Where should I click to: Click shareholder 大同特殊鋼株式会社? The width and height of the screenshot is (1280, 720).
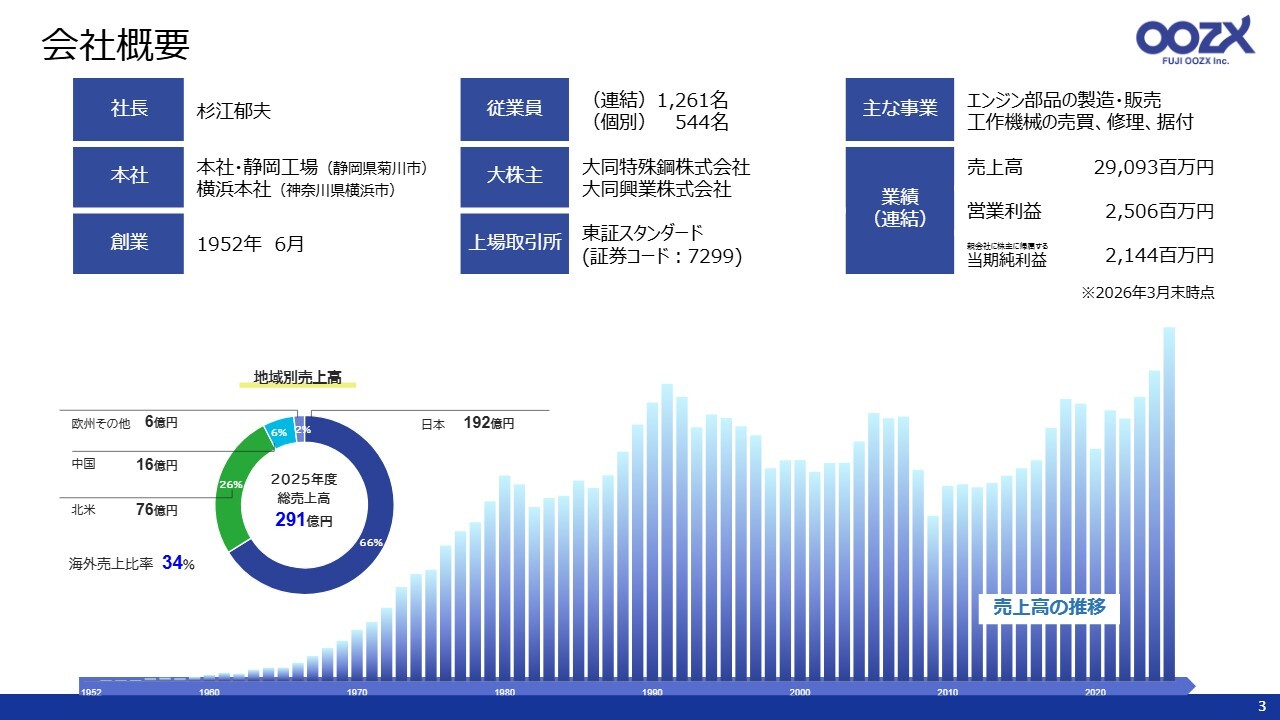tap(666, 167)
